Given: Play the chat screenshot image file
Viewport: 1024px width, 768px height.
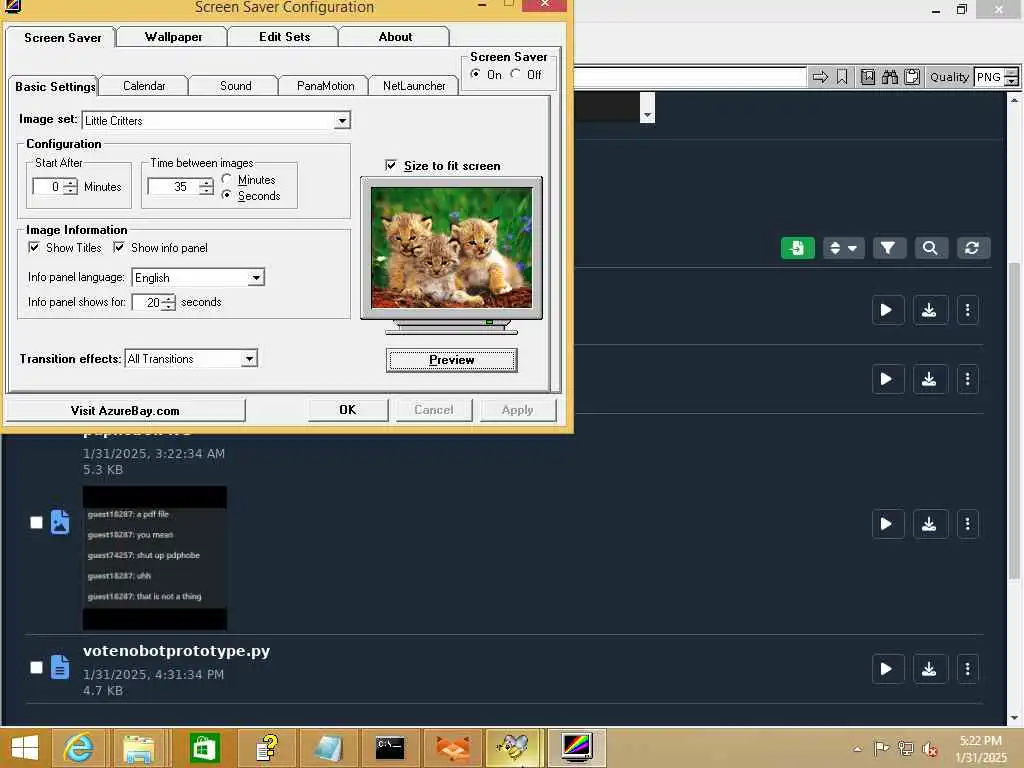Looking at the screenshot, I should pyautogui.click(x=887, y=524).
